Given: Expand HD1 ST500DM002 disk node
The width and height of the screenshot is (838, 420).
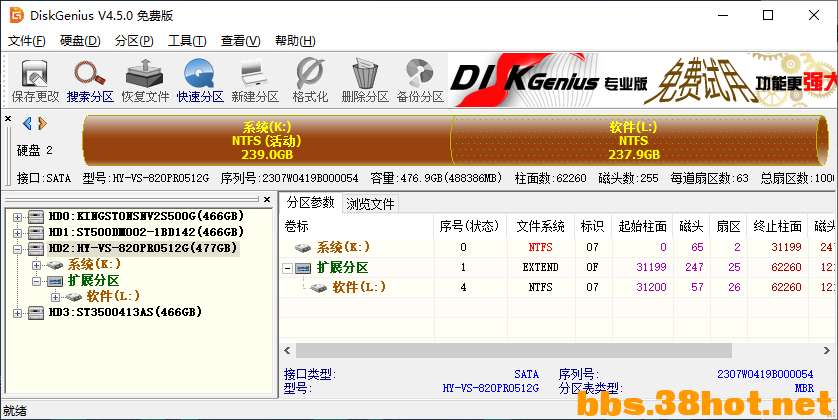Looking at the screenshot, I should [x=18, y=233].
